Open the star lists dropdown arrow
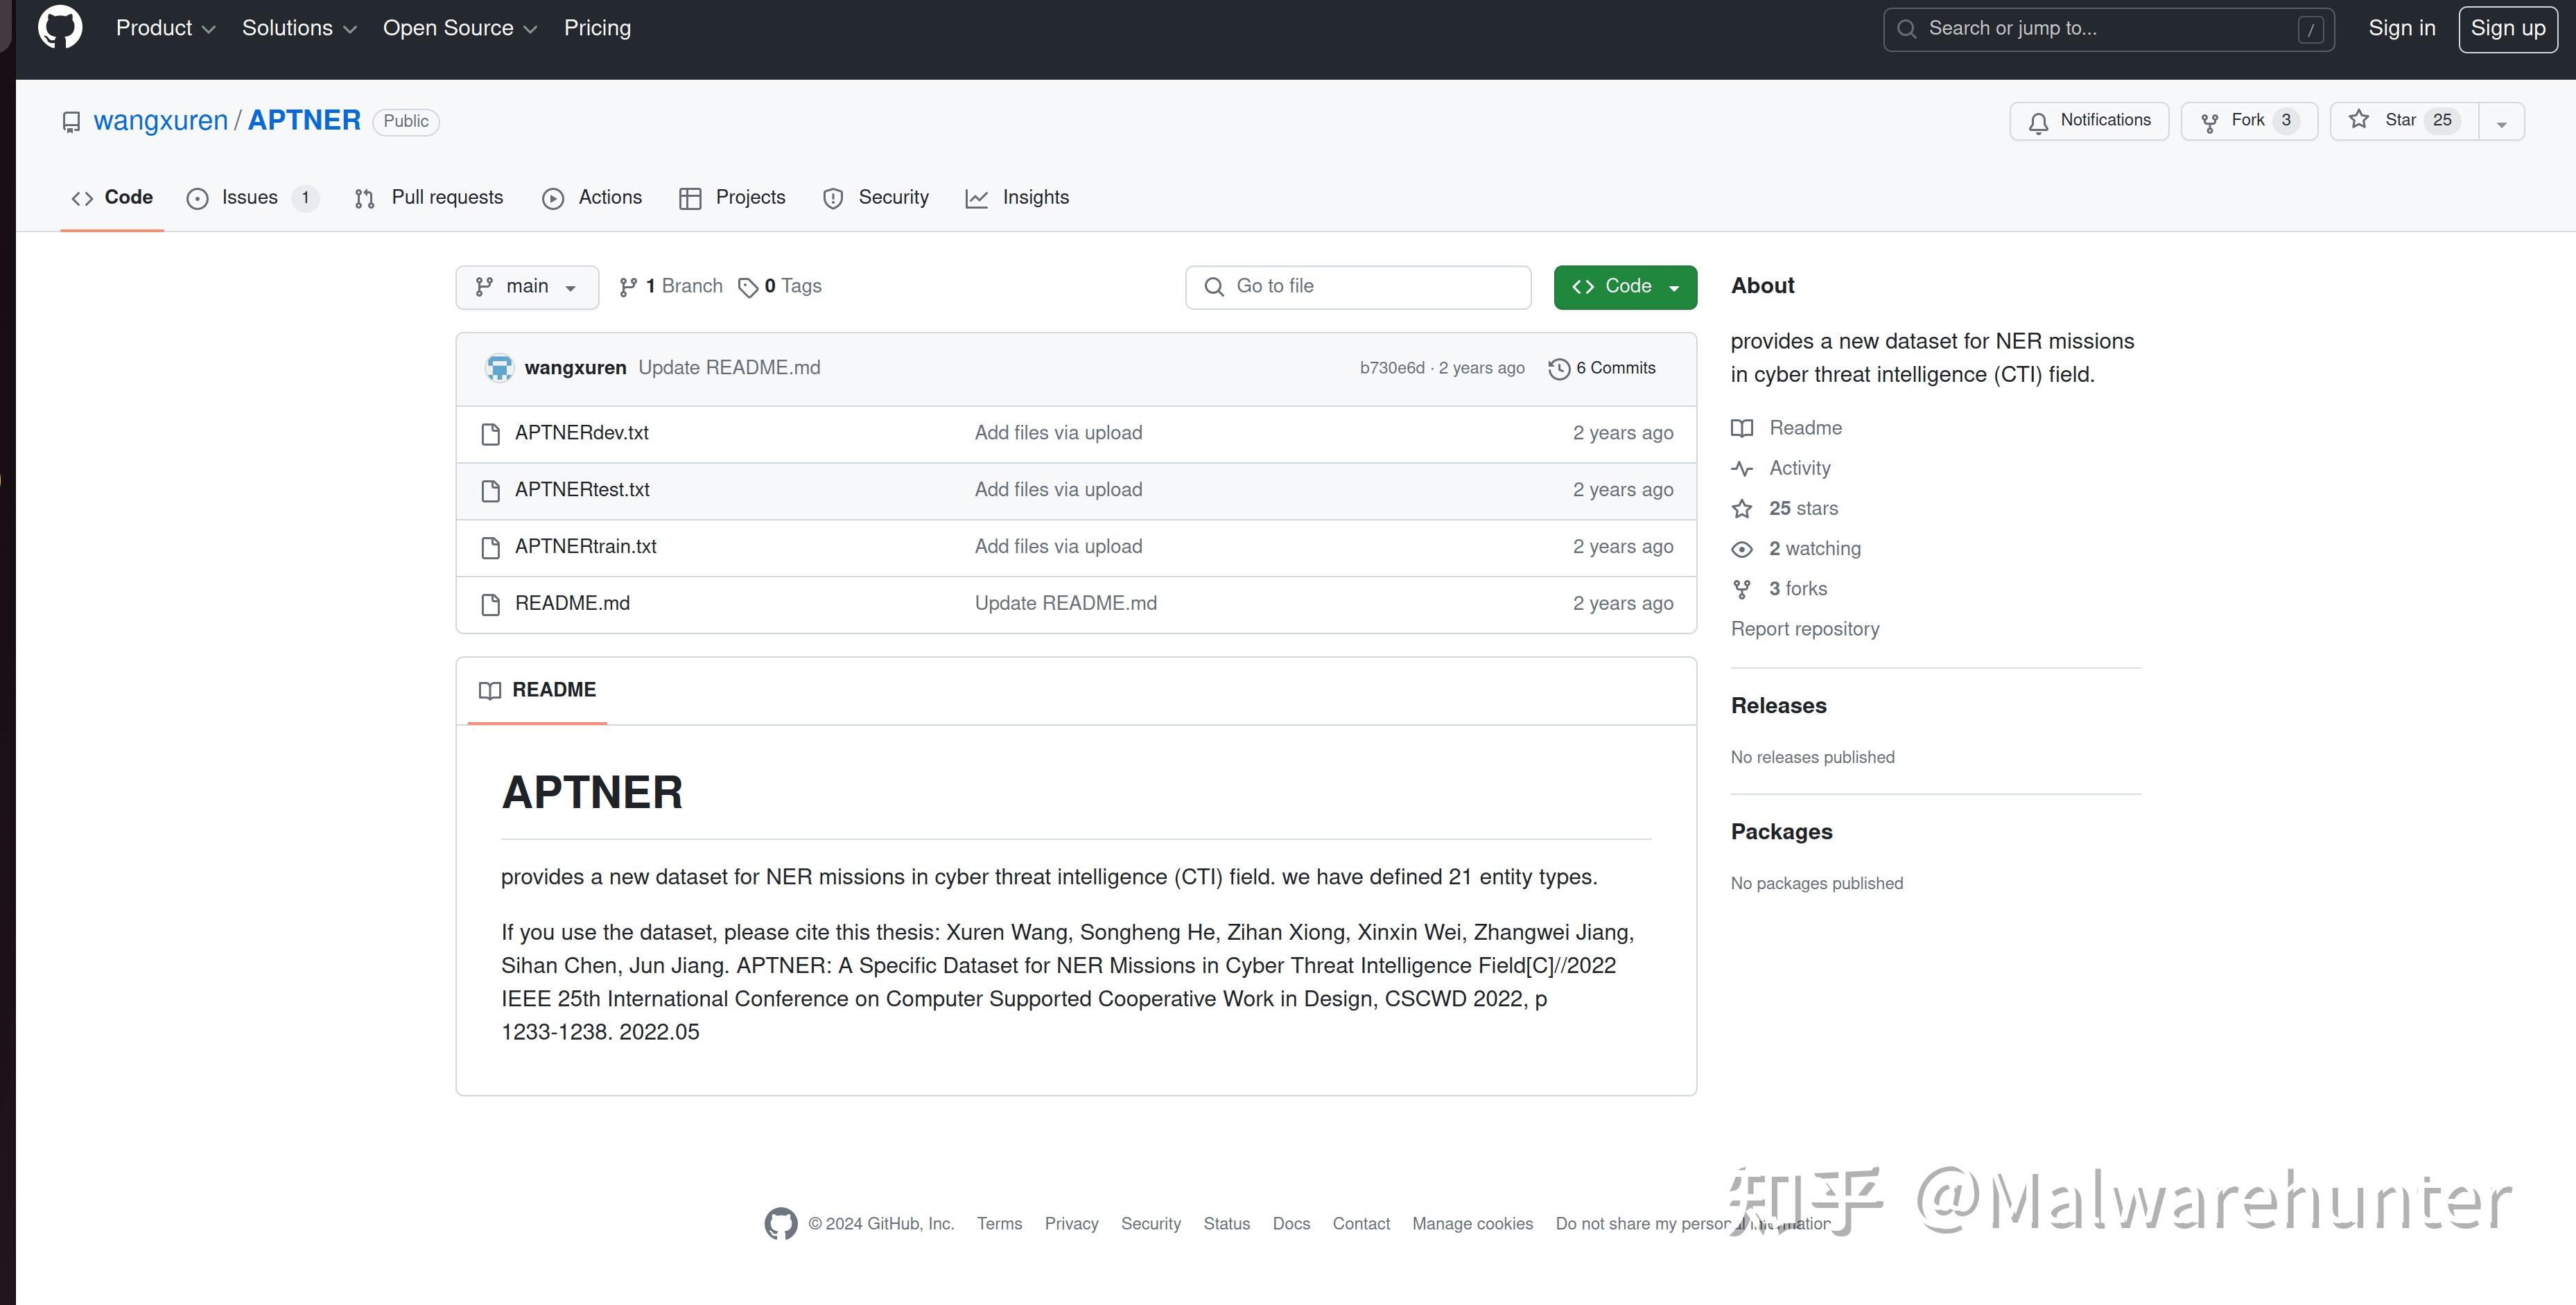This screenshot has width=2576, height=1305. coord(2500,123)
